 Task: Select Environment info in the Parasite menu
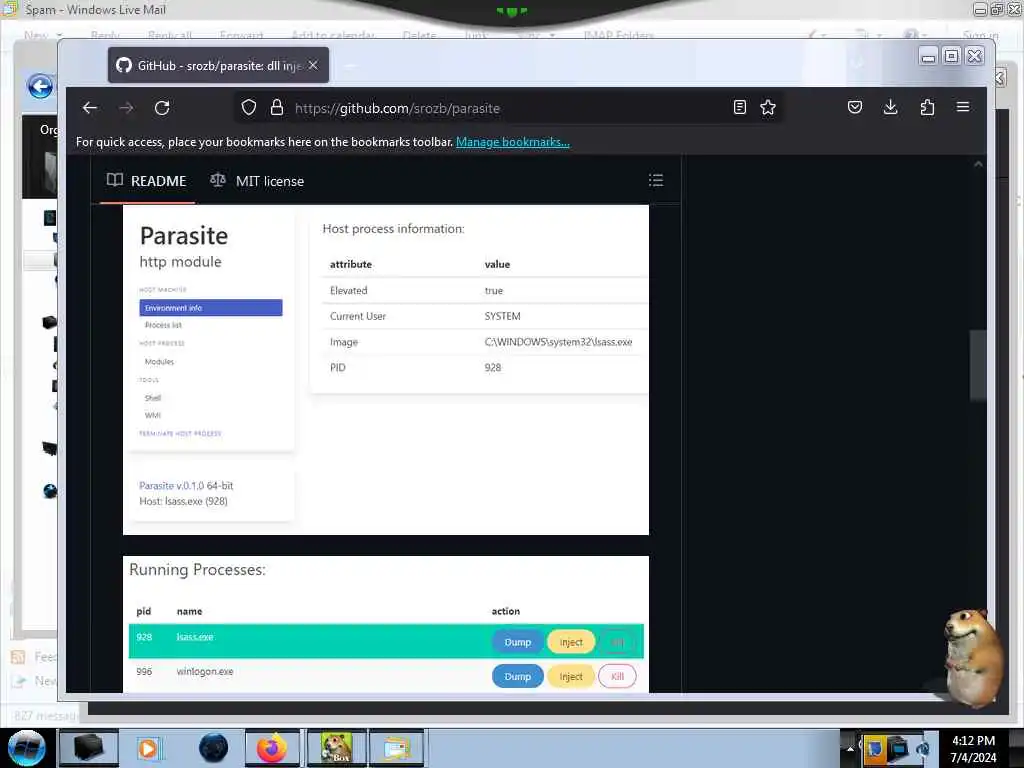pos(211,308)
